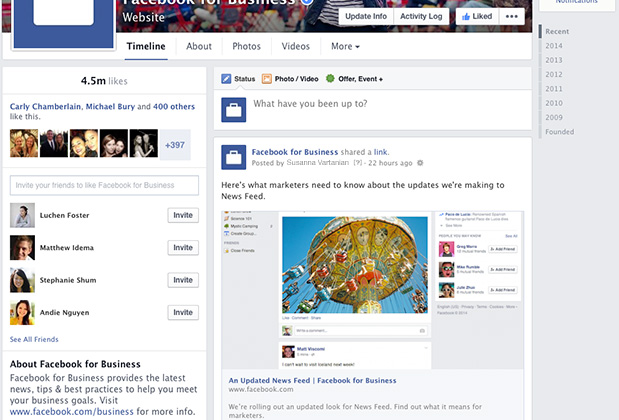Click the carousel ride preview image
619x420 pixels.
pyautogui.click(x=355, y=264)
